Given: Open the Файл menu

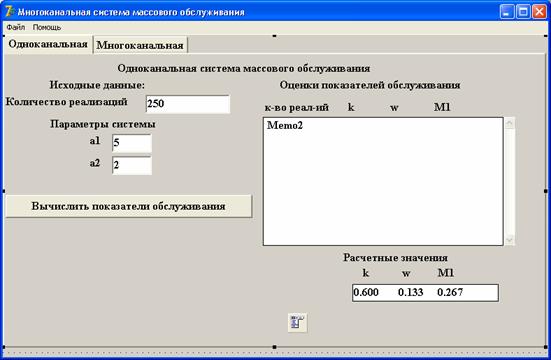Looking at the screenshot, I should coord(15,27).
